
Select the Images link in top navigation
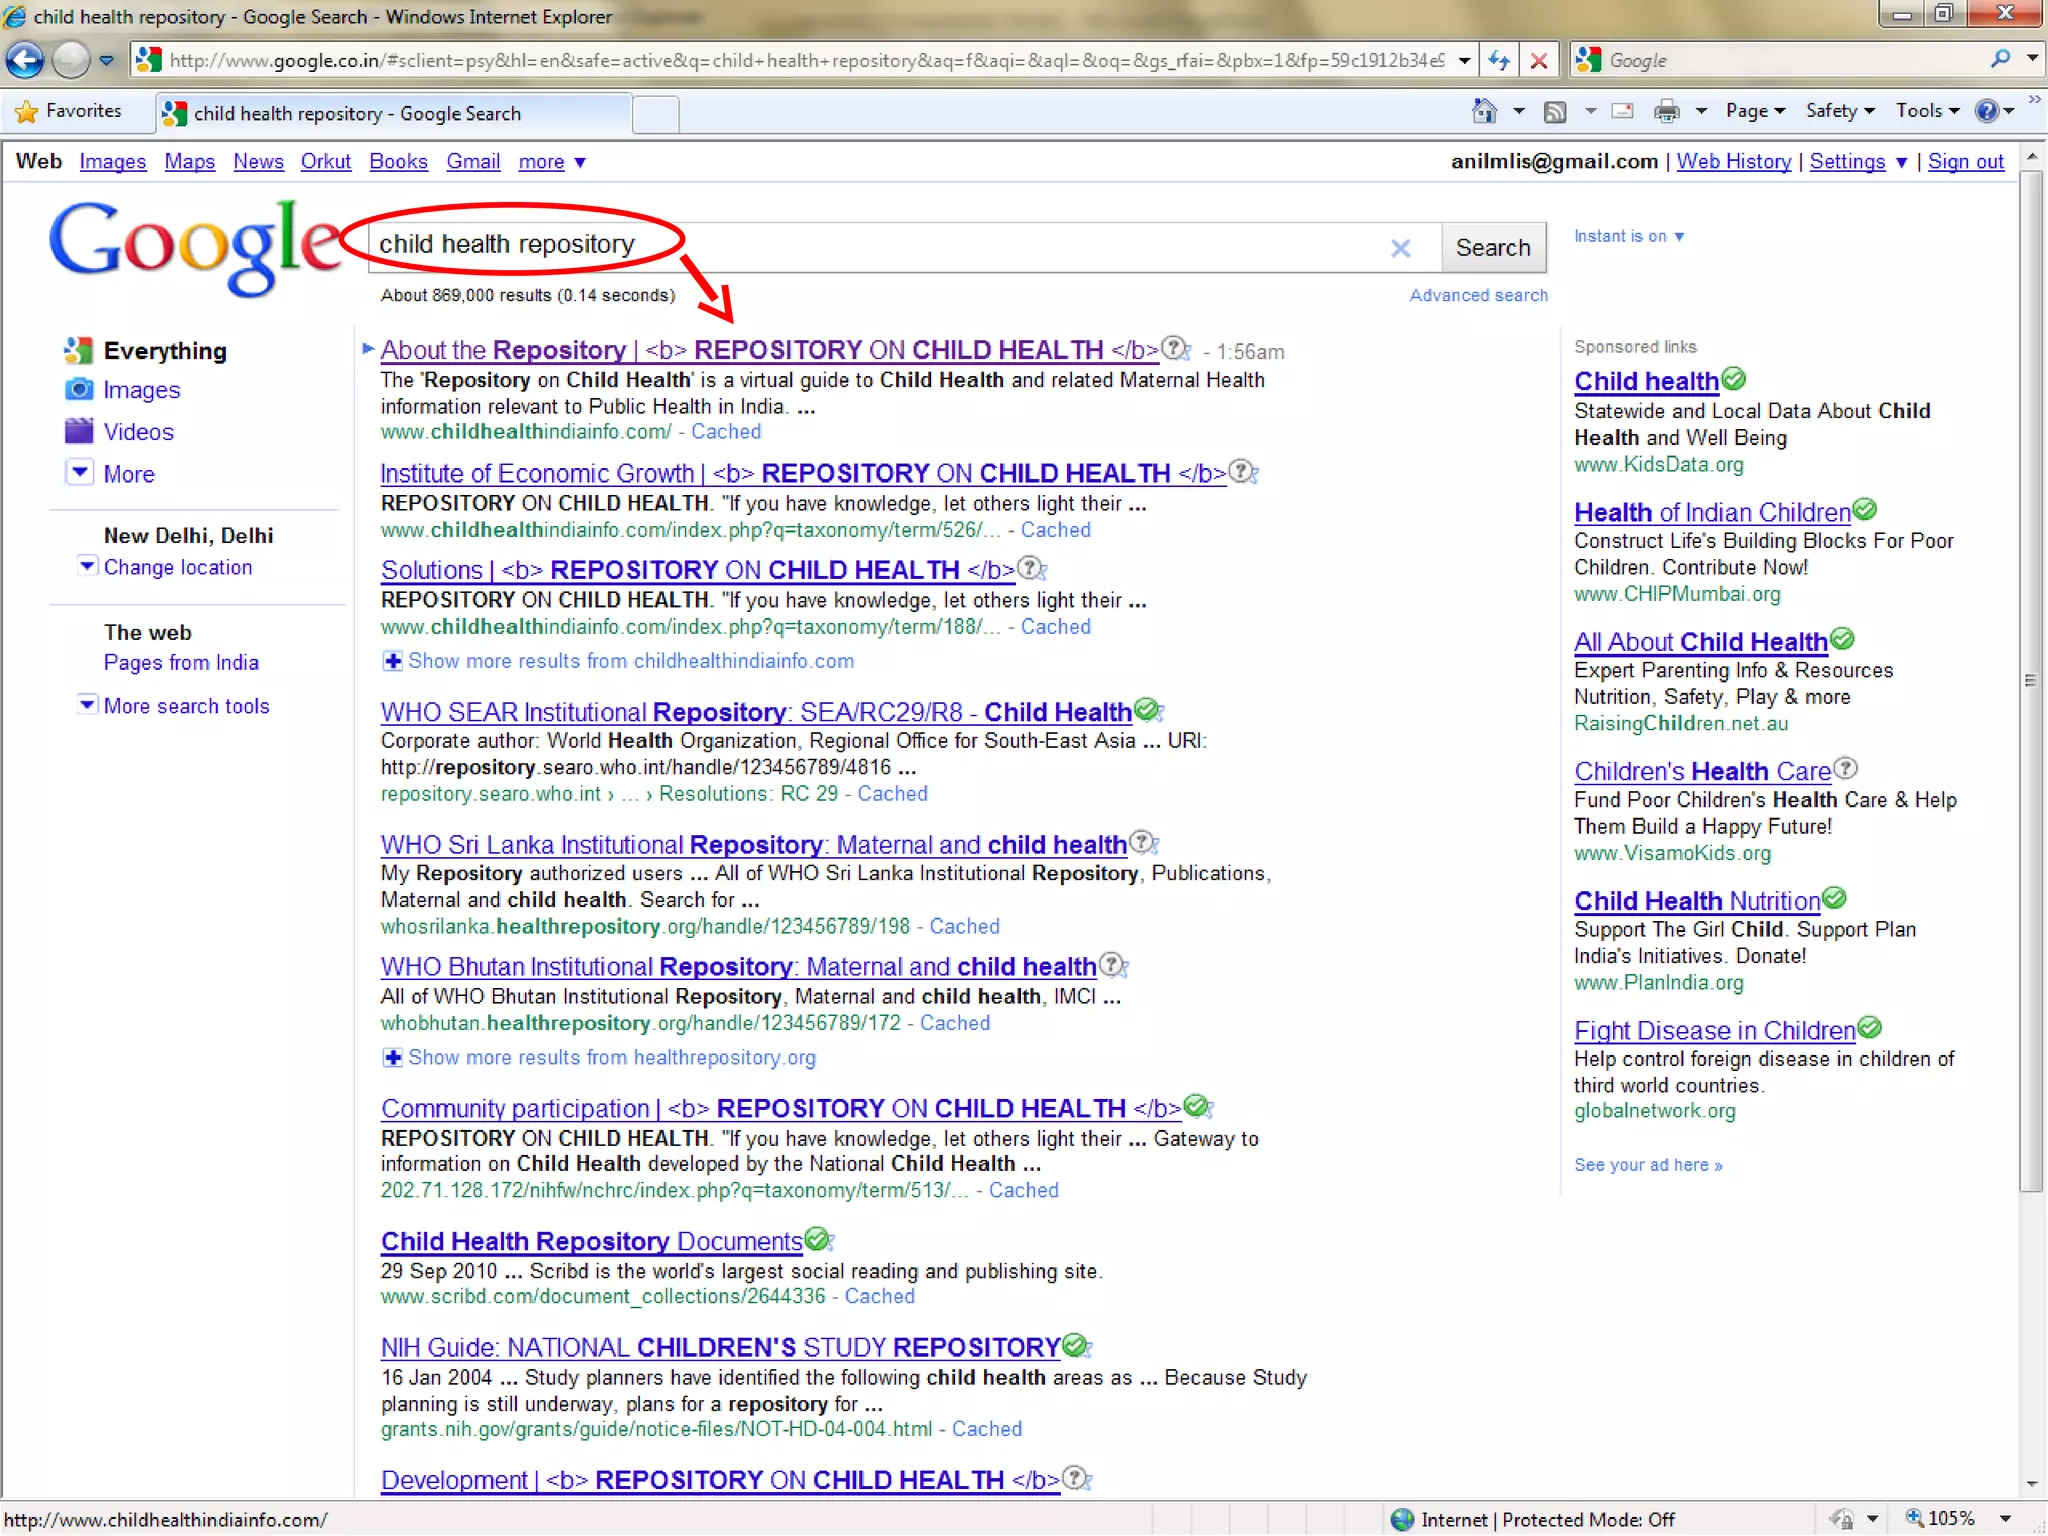tap(112, 162)
